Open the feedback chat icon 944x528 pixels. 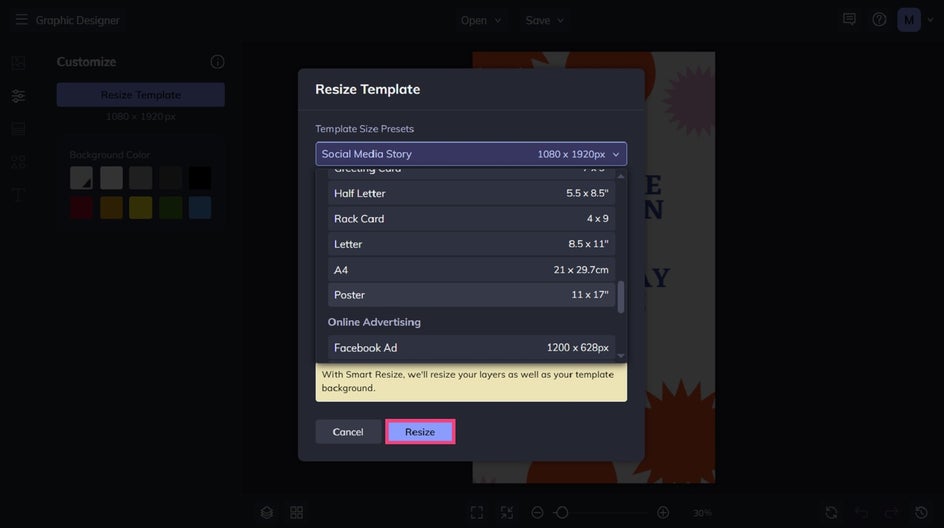pyautogui.click(x=849, y=19)
